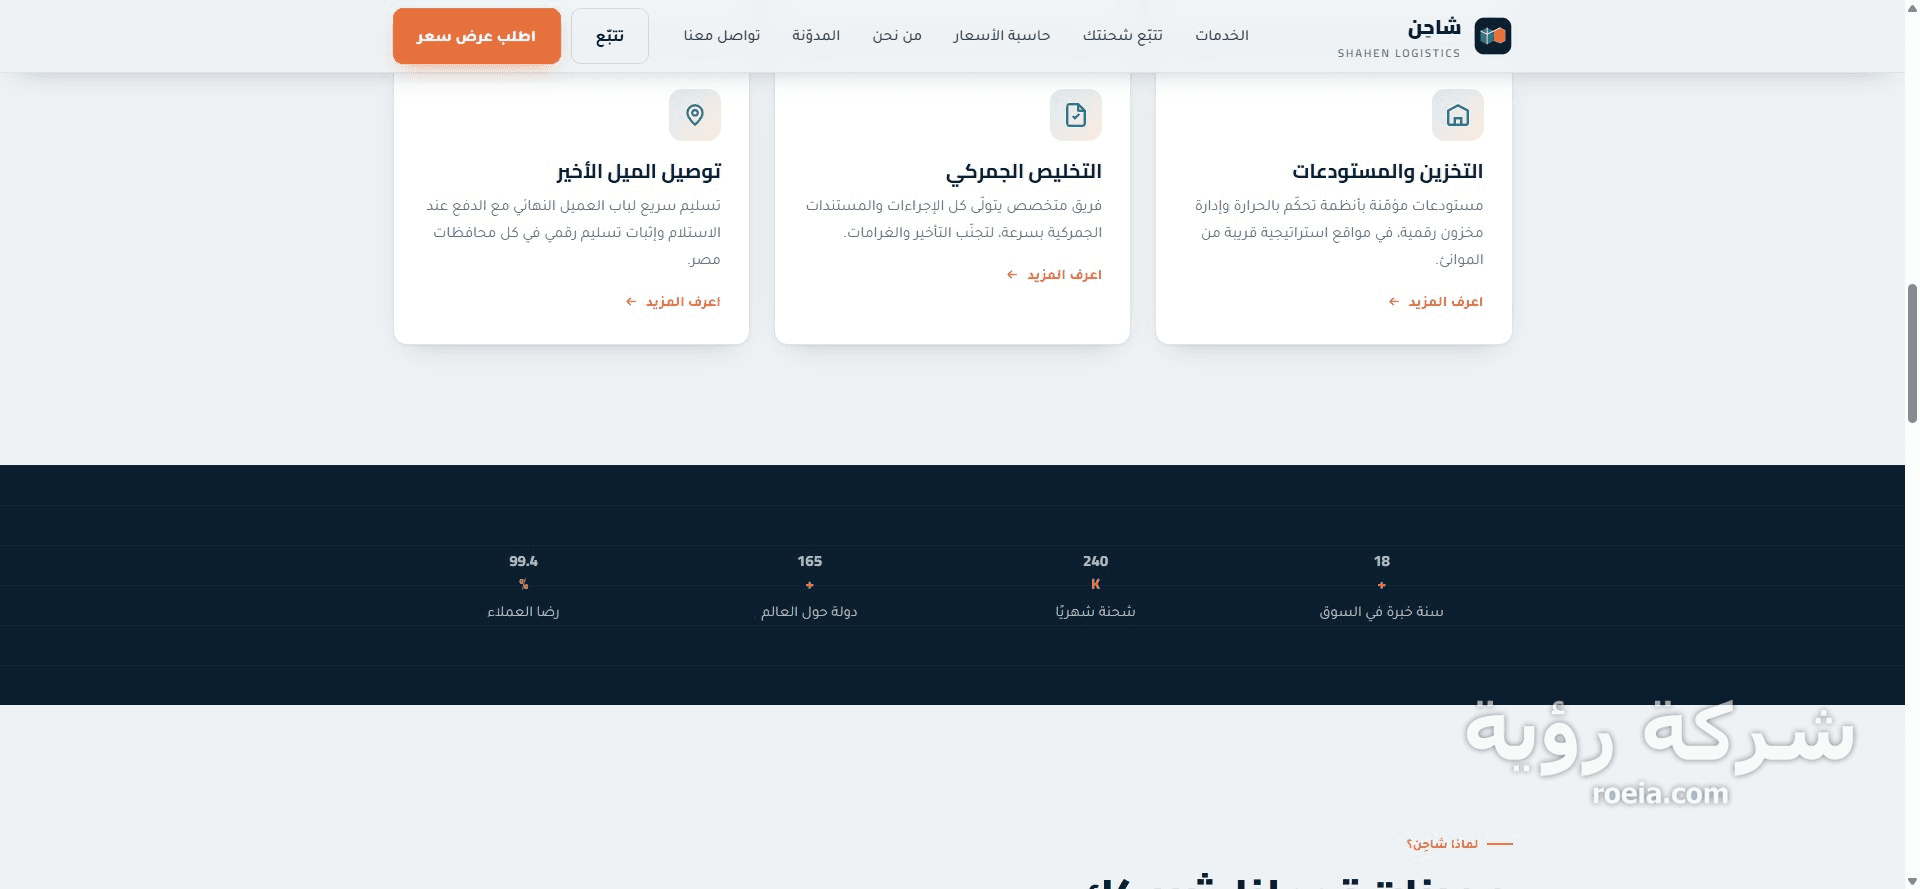Image resolution: width=1920 pixels, height=889 pixels.
Task: Click اعرف المزيد under التخزين والمستودعات
Action: pos(1436,301)
